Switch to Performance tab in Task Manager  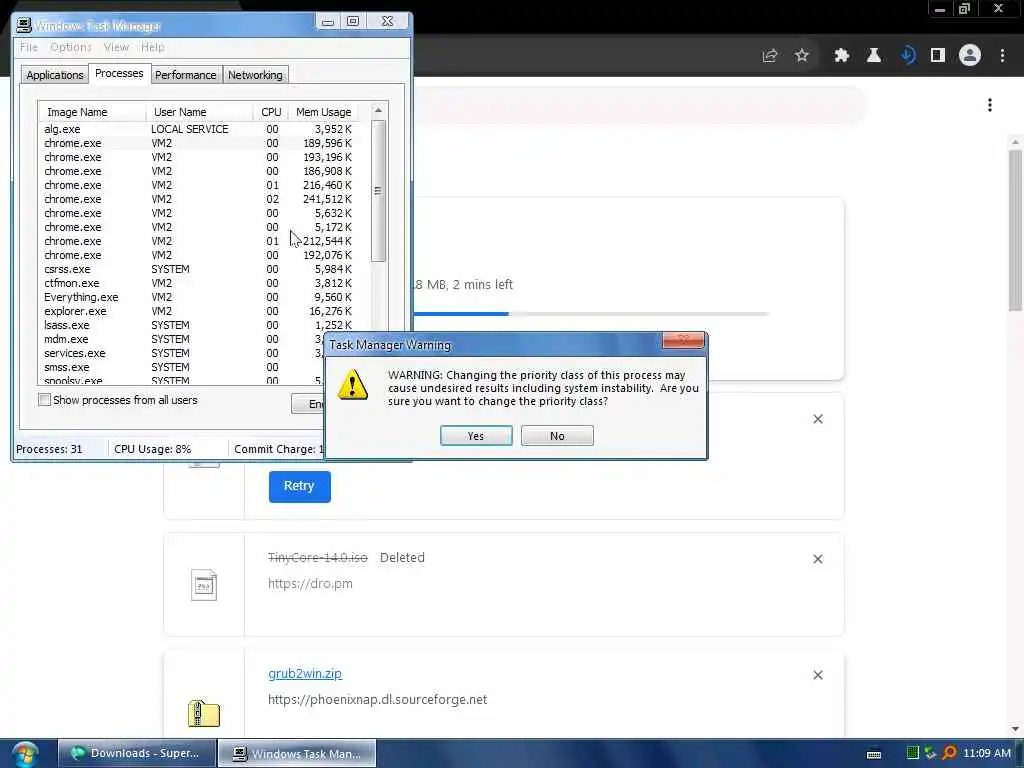pos(185,74)
